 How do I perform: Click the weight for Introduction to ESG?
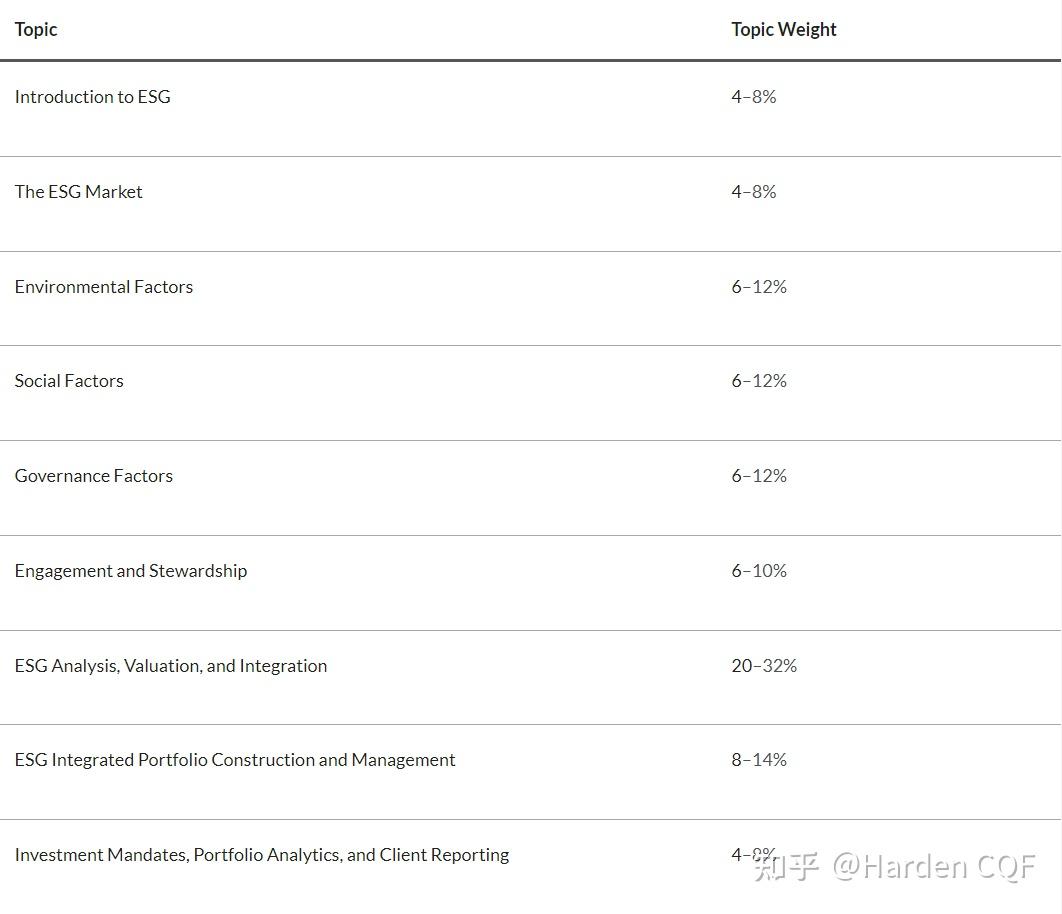pyautogui.click(x=753, y=97)
